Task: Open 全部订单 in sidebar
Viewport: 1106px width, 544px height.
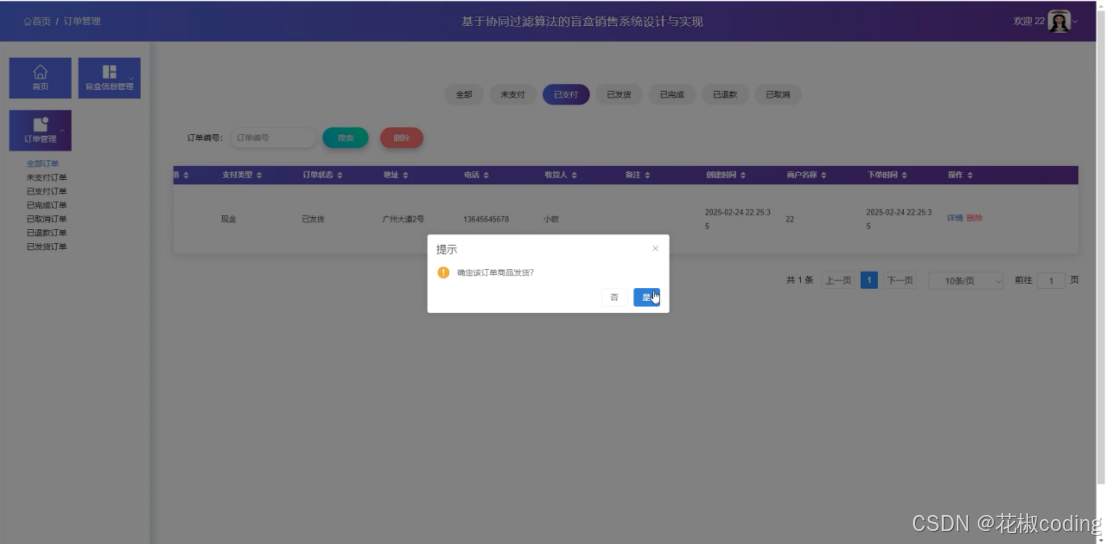Action: 43,164
